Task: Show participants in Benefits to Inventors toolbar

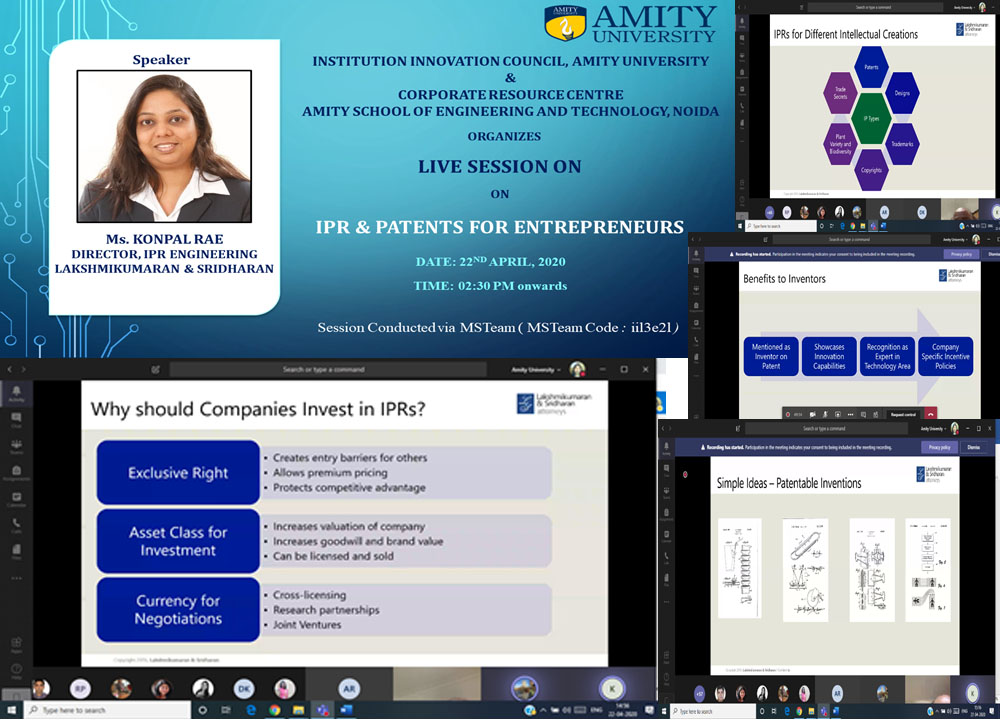Action: point(876,414)
